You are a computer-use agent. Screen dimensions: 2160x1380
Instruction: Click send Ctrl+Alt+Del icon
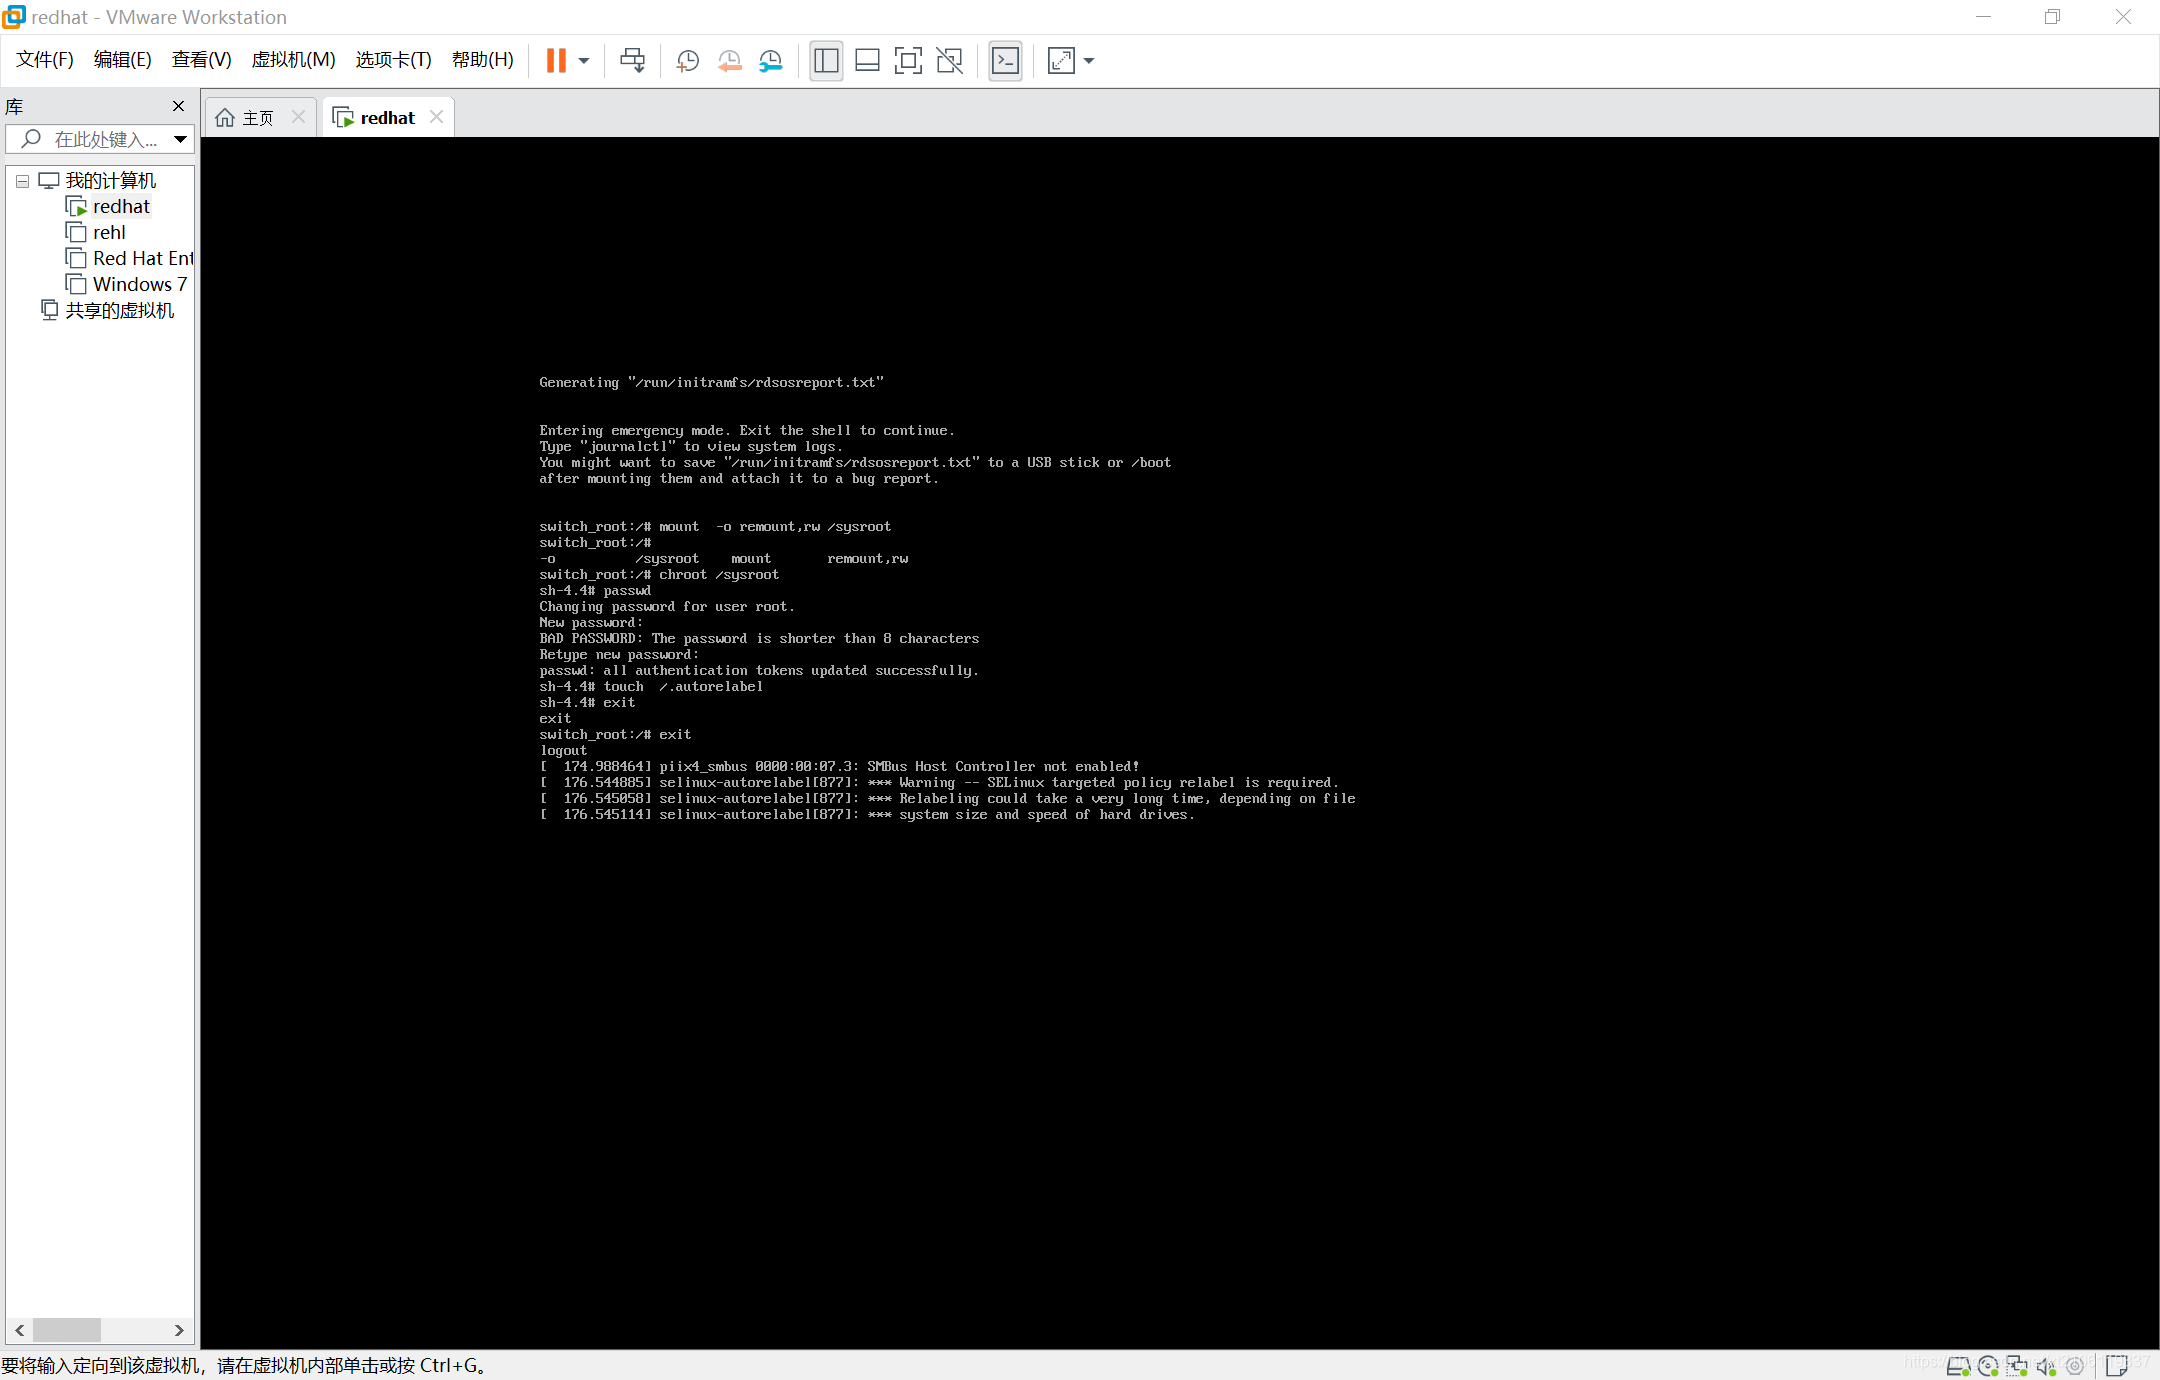click(x=632, y=61)
